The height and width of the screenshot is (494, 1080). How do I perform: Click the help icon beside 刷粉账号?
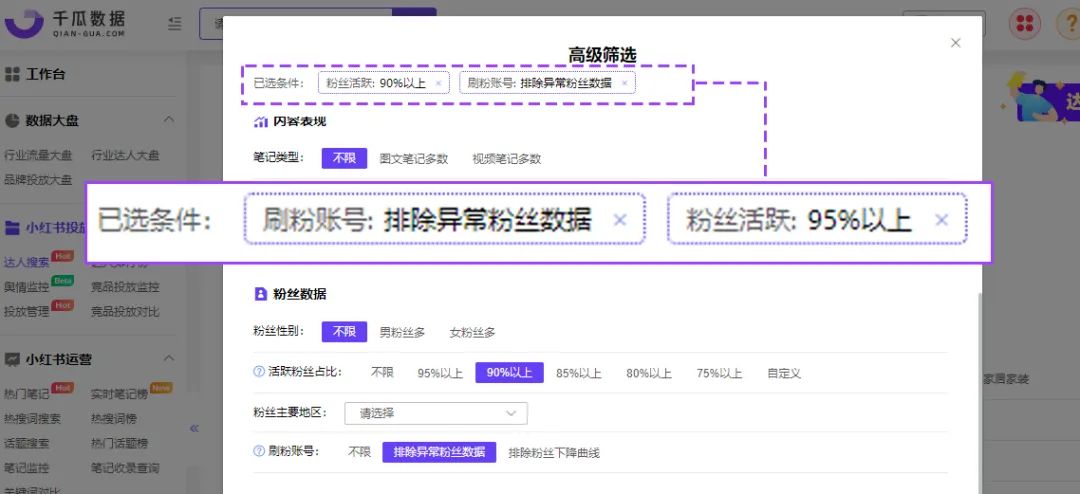coord(259,451)
